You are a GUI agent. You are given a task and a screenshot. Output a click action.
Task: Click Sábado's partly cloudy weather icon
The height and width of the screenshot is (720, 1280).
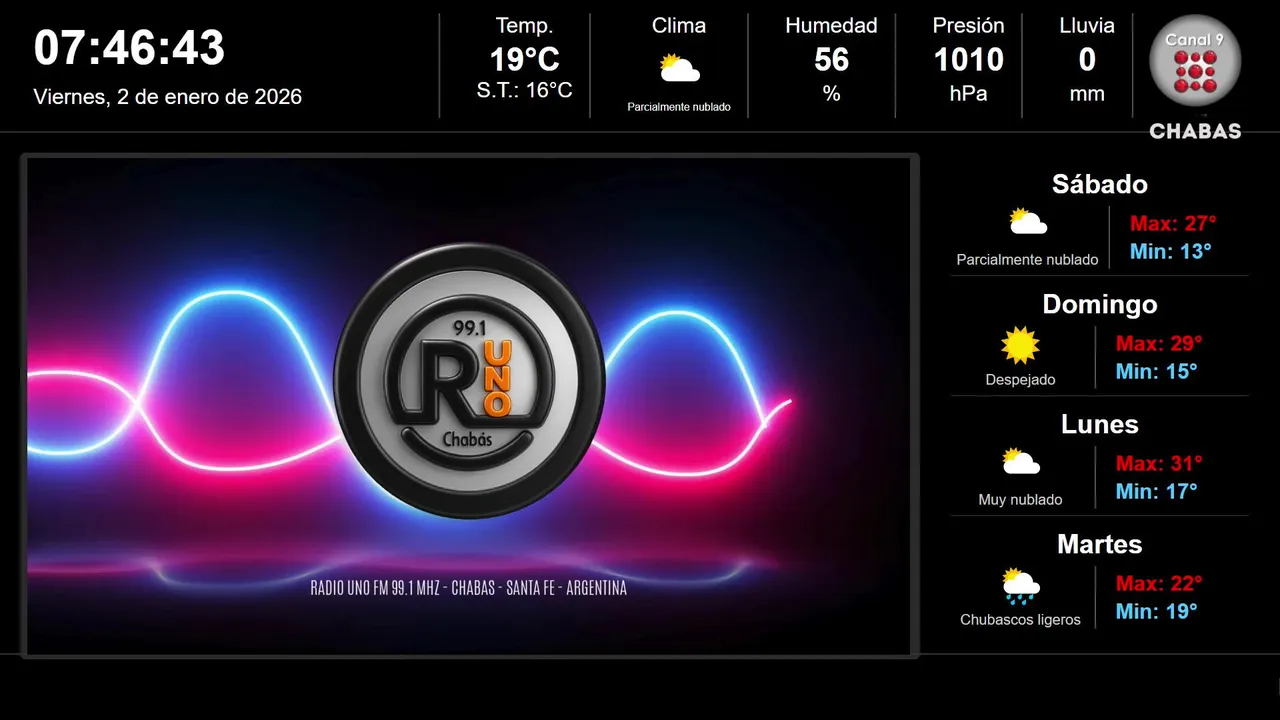tap(1028, 222)
